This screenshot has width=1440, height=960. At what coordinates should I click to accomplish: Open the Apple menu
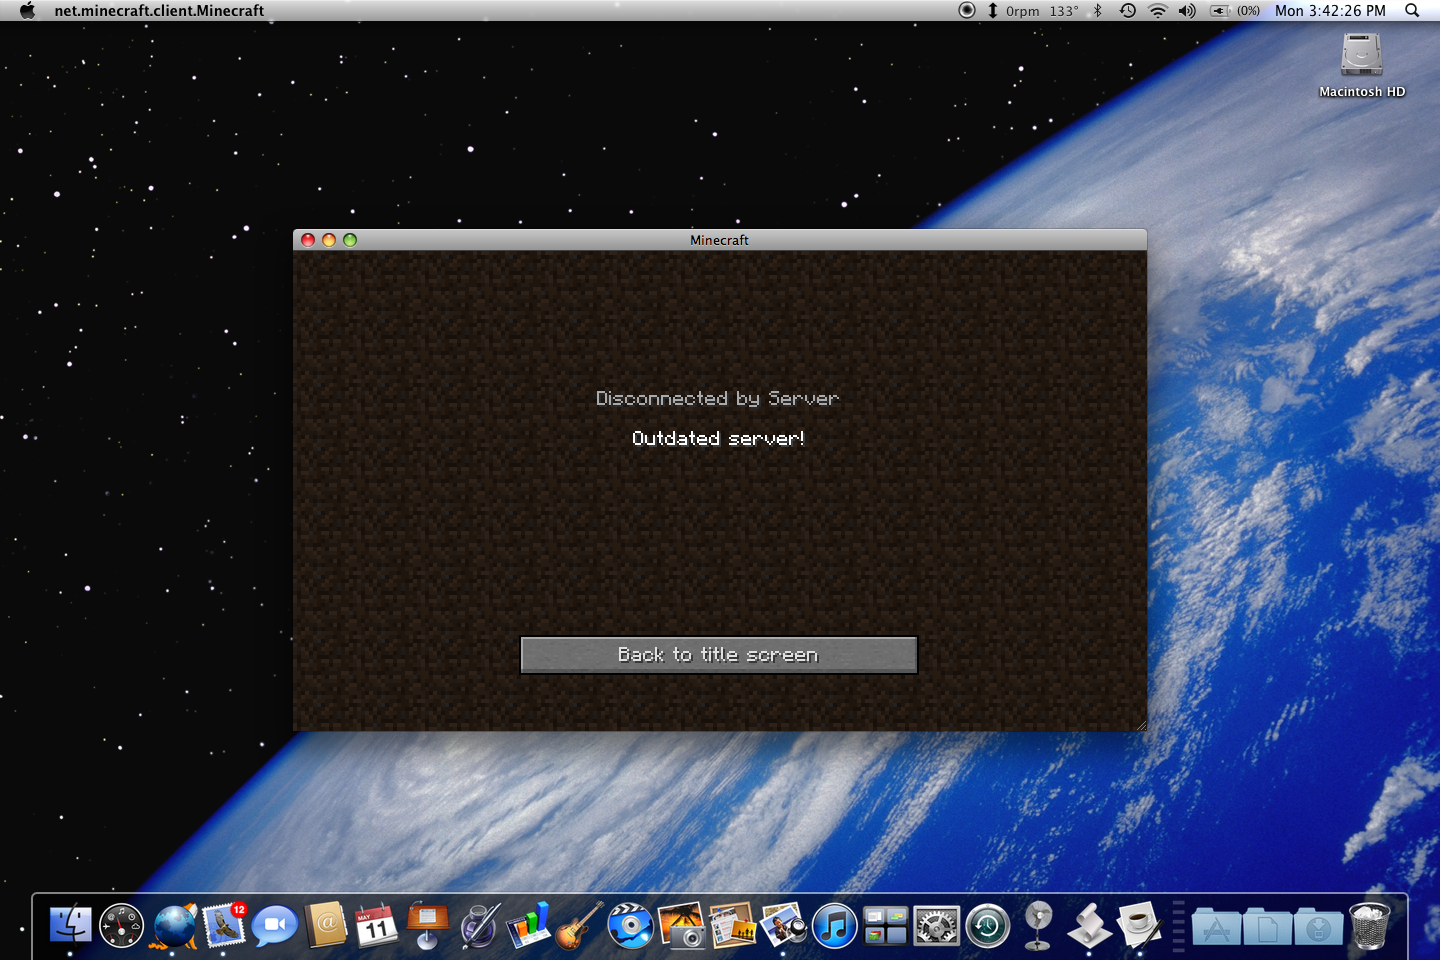point(27,10)
